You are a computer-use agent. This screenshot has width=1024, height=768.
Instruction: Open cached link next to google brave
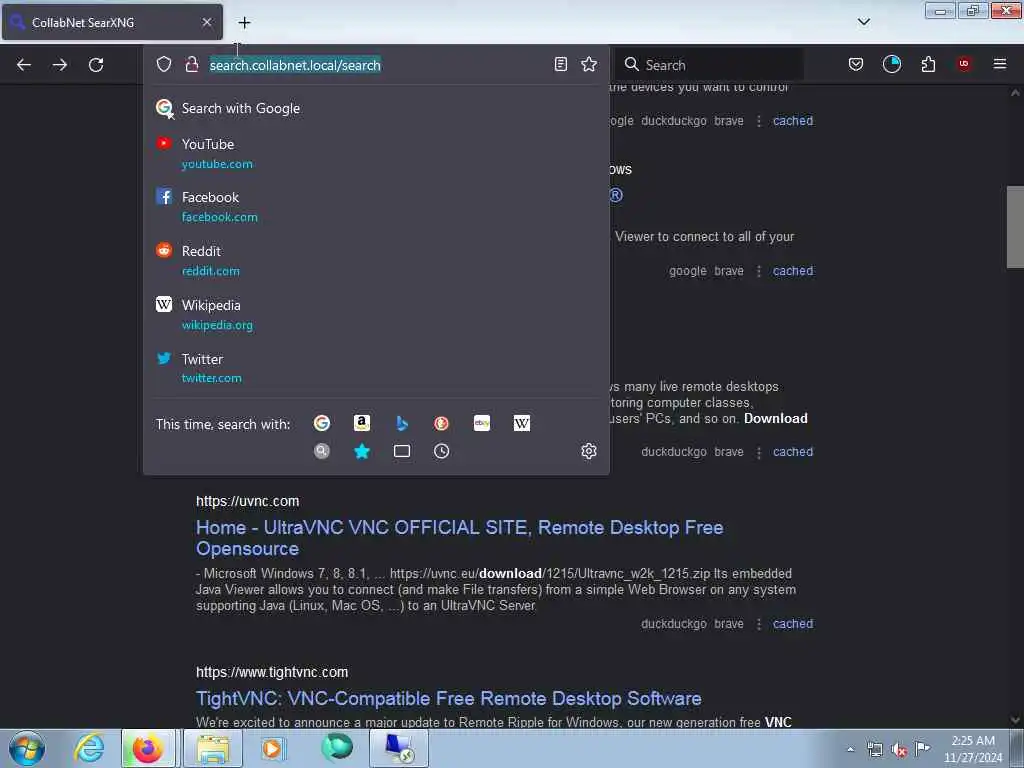coord(793,271)
